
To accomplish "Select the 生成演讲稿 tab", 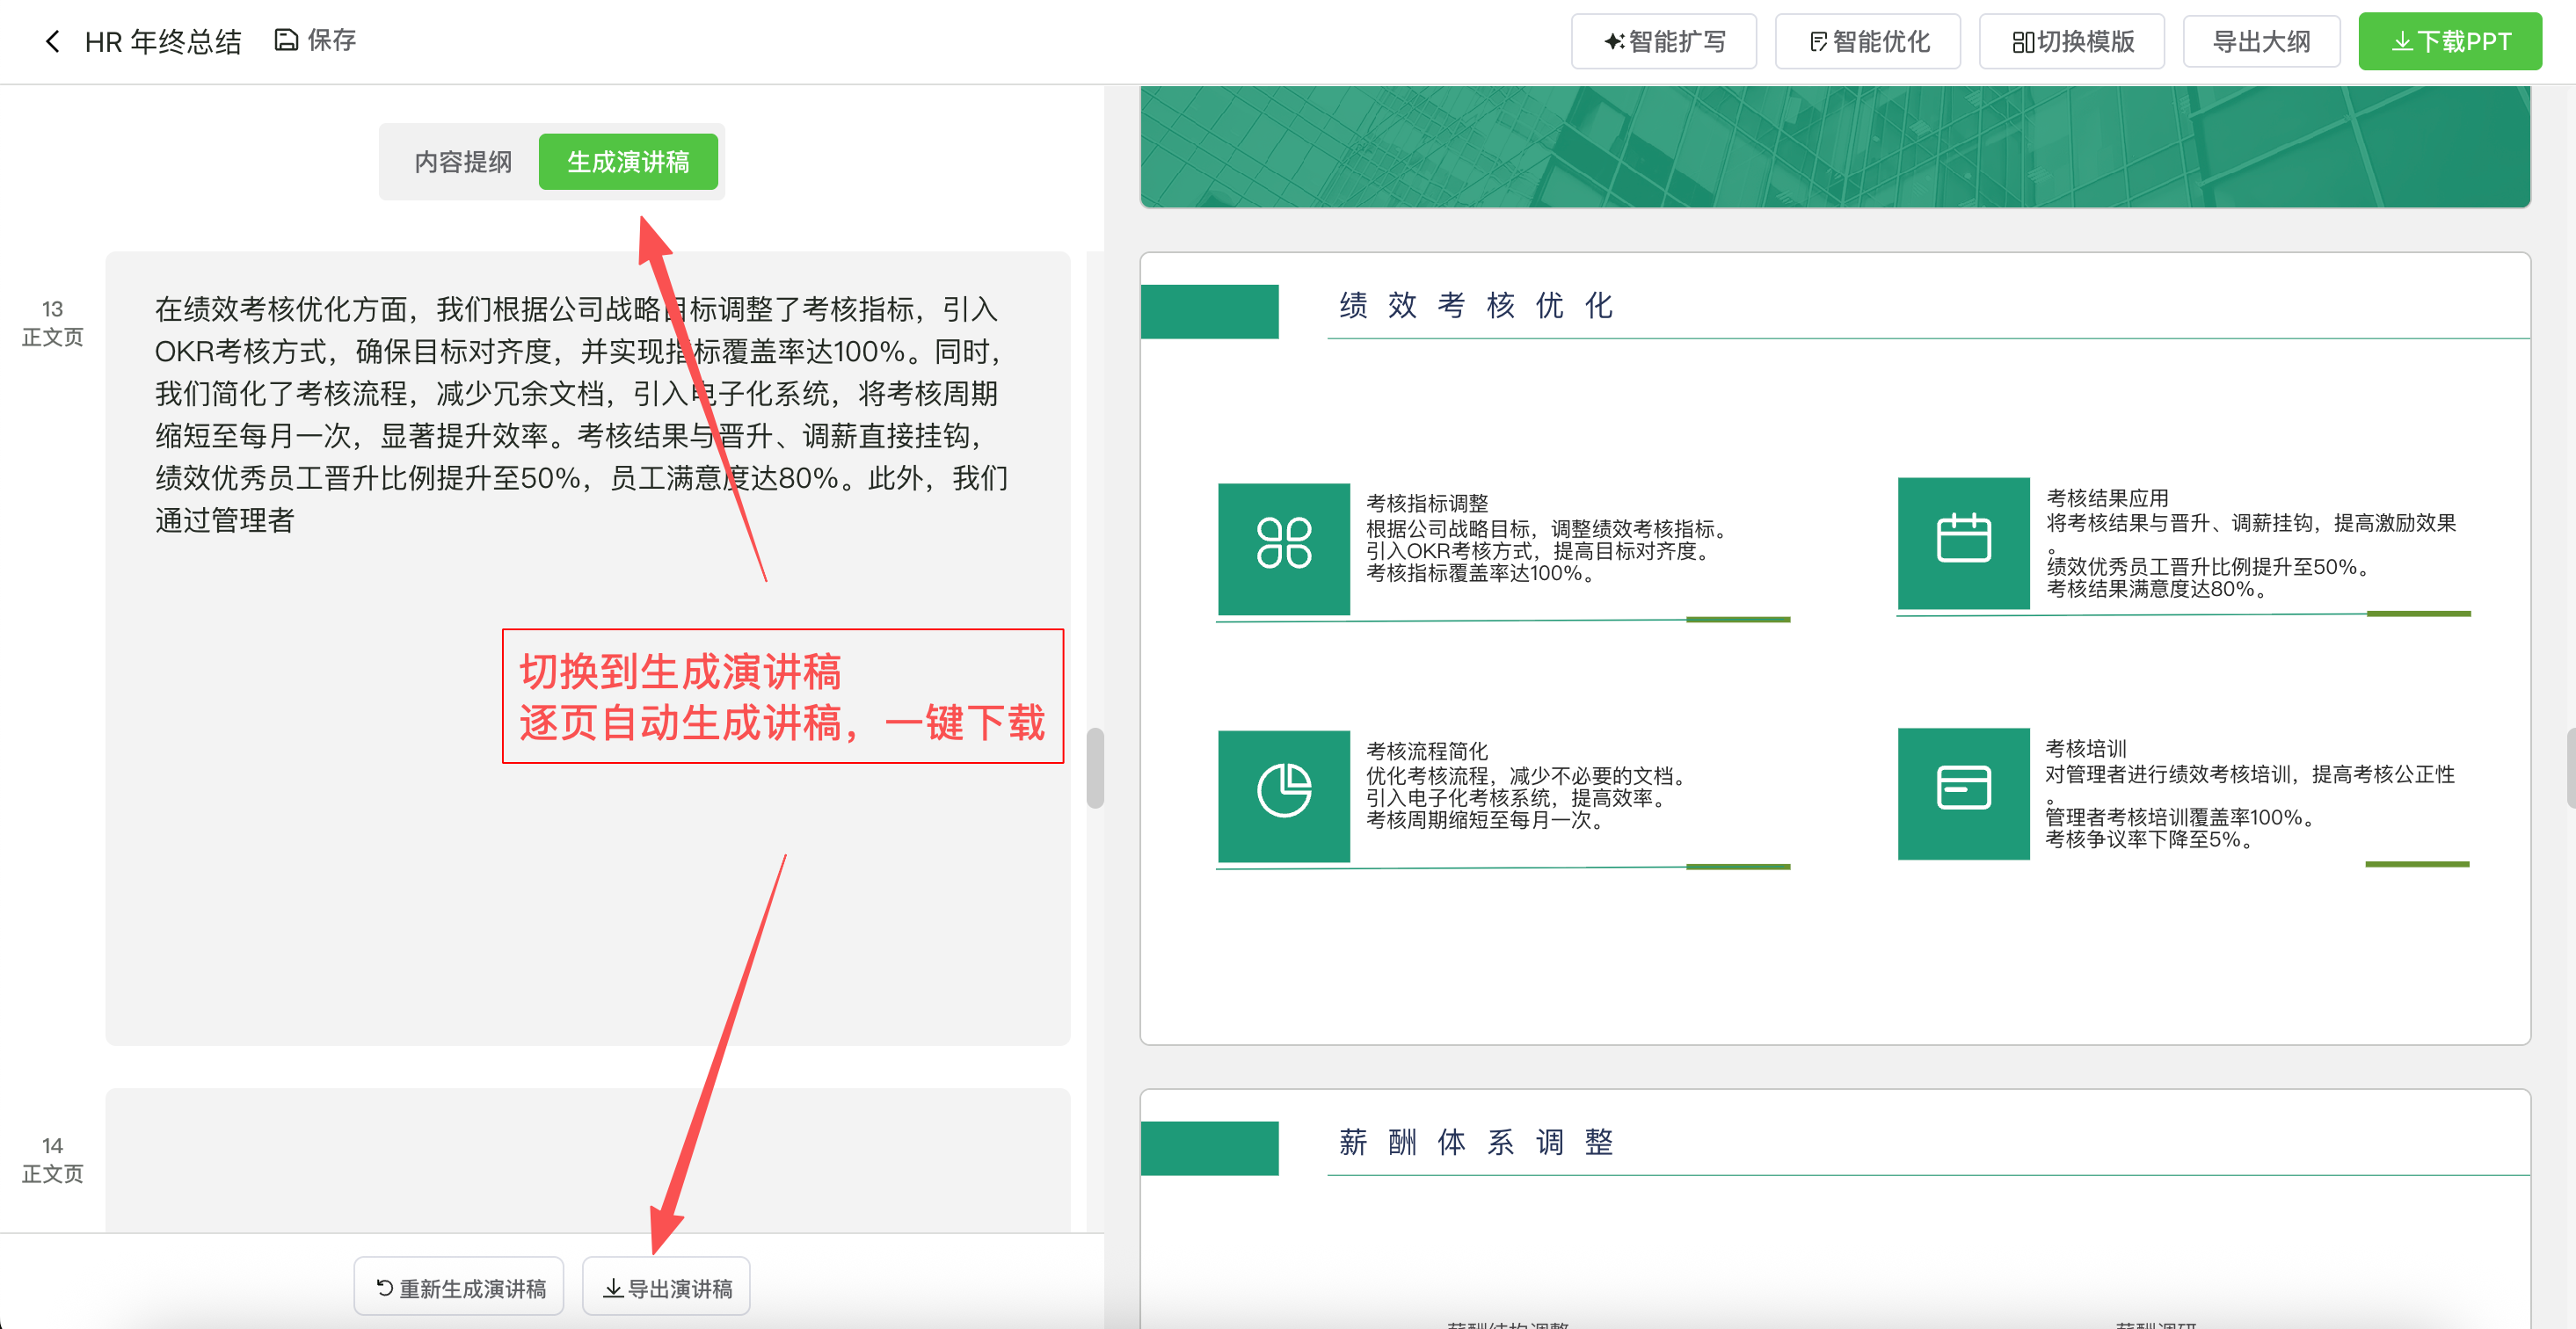I will (x=628, y=162).
